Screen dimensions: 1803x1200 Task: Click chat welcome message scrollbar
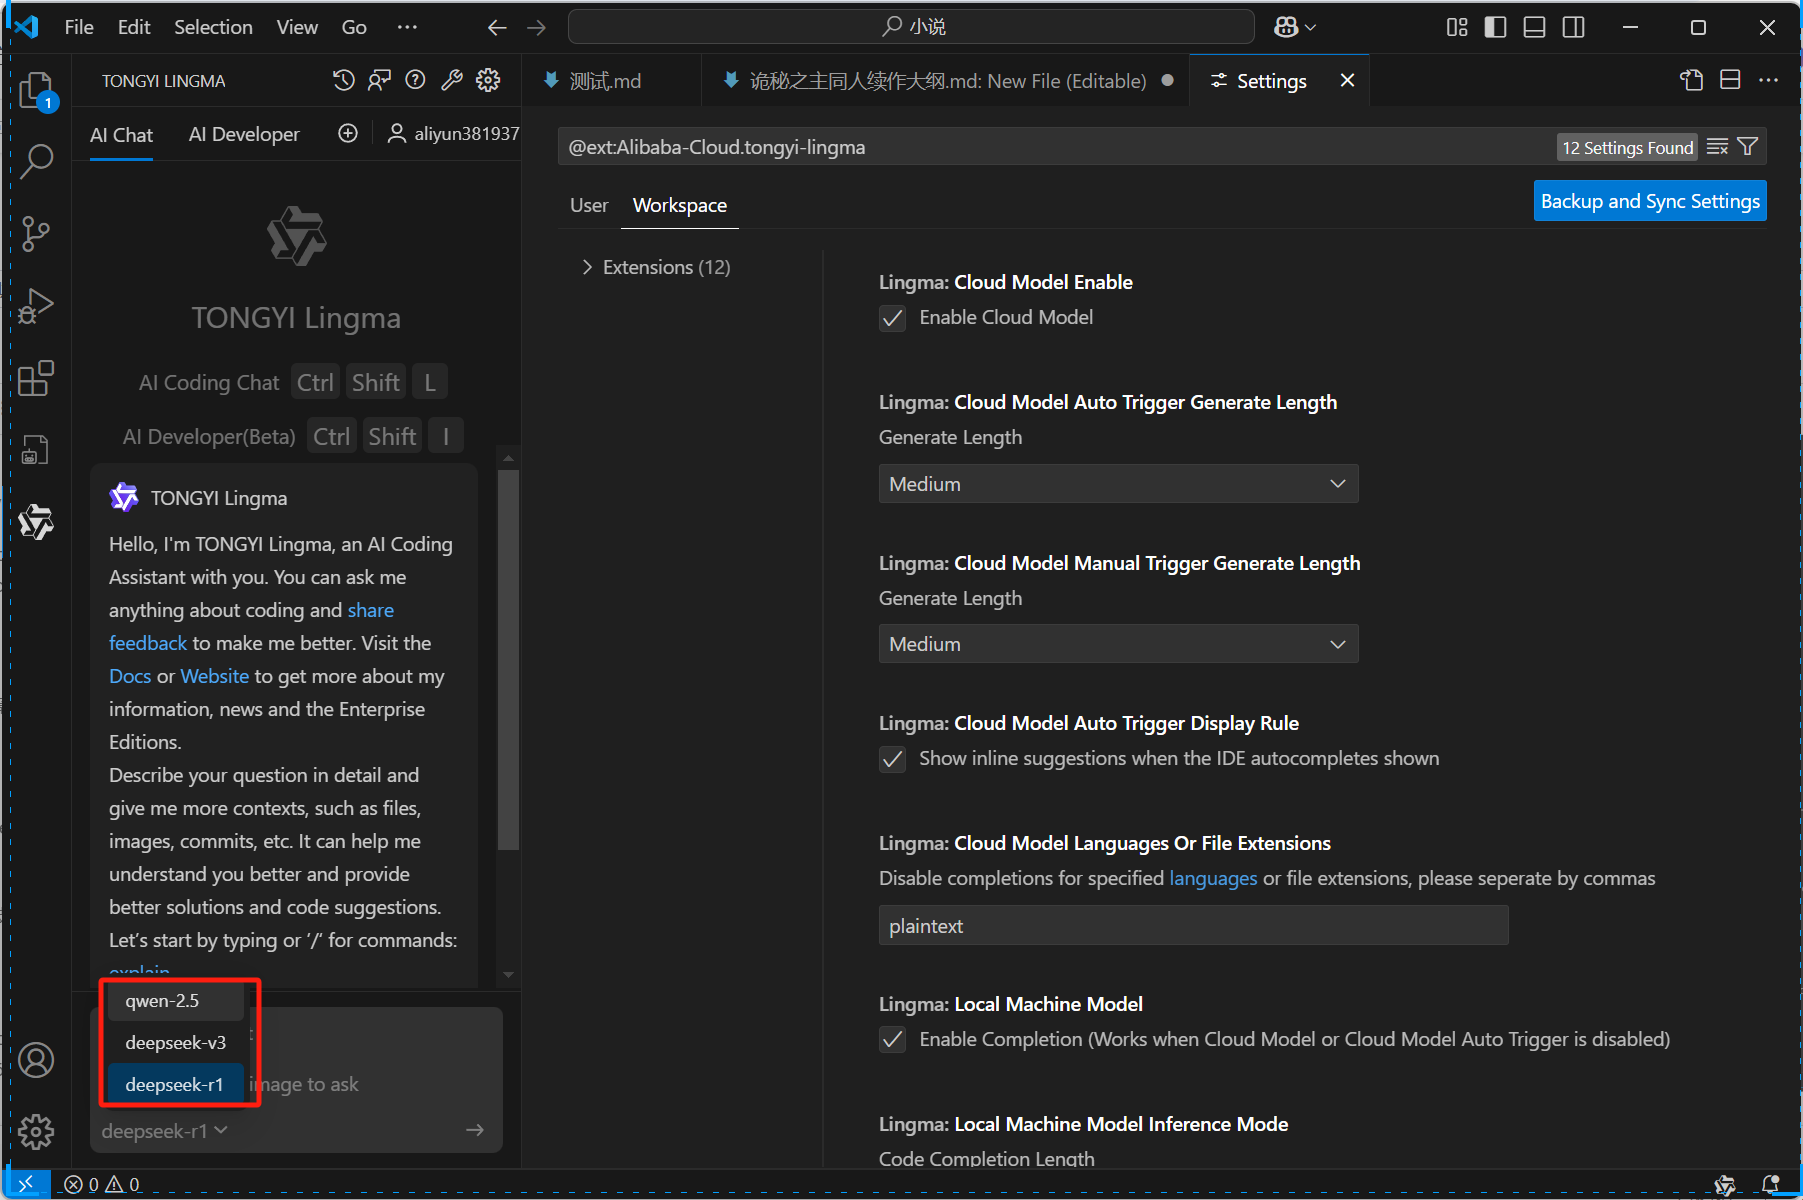coord(508,660)
